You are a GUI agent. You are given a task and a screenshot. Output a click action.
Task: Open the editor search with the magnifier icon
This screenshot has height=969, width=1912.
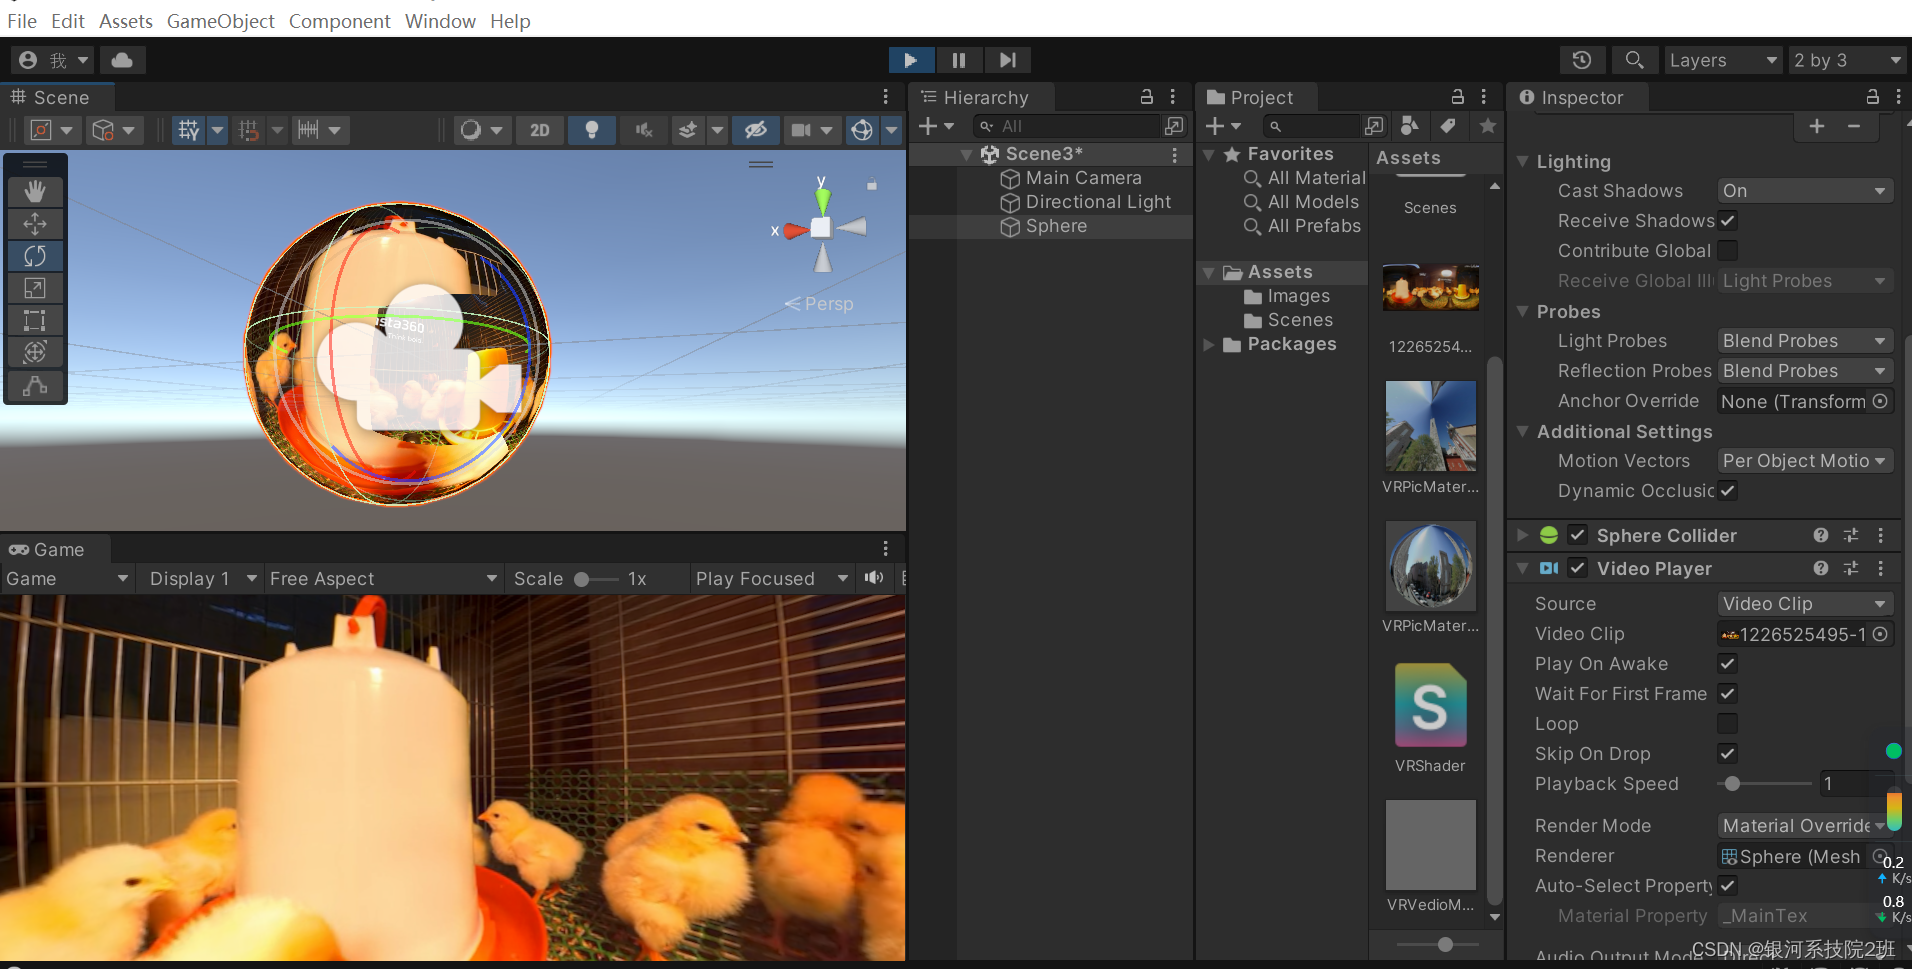tap(1634, 60)
